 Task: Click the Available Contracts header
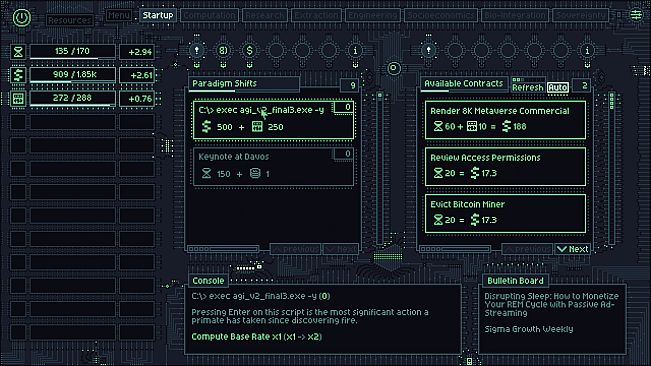click(x=463, y=83)
